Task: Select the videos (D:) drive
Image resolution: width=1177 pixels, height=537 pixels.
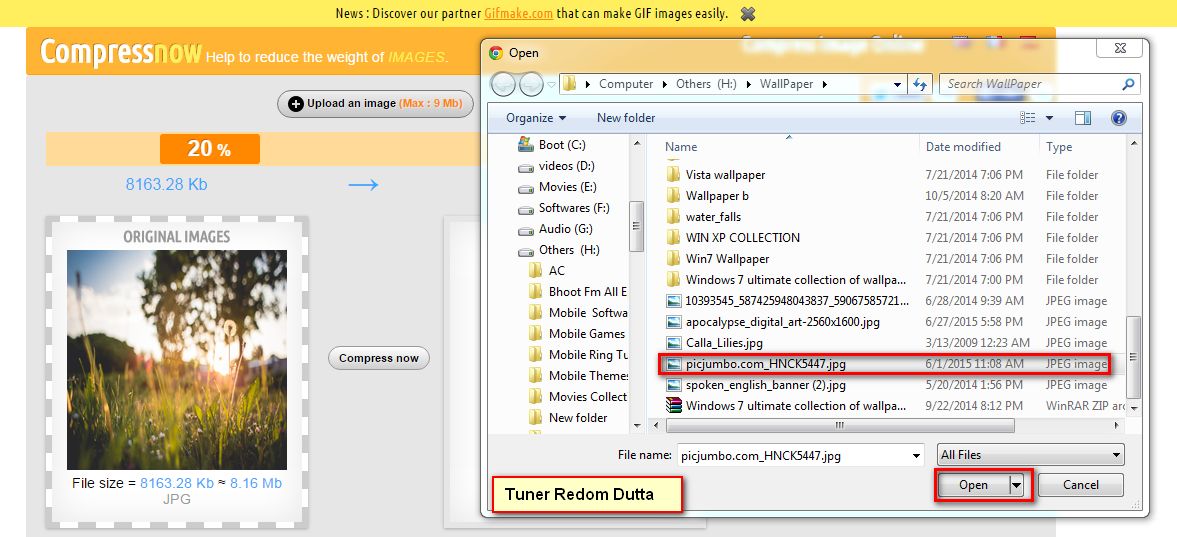Action: (556, 166)
